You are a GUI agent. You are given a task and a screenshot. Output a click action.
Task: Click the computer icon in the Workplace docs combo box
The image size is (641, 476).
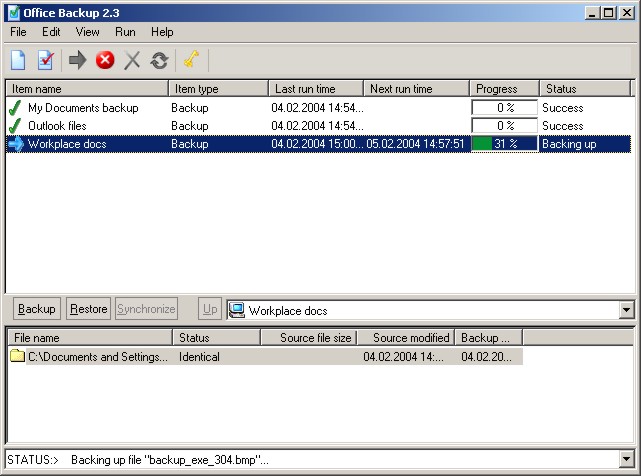[237, 310]
